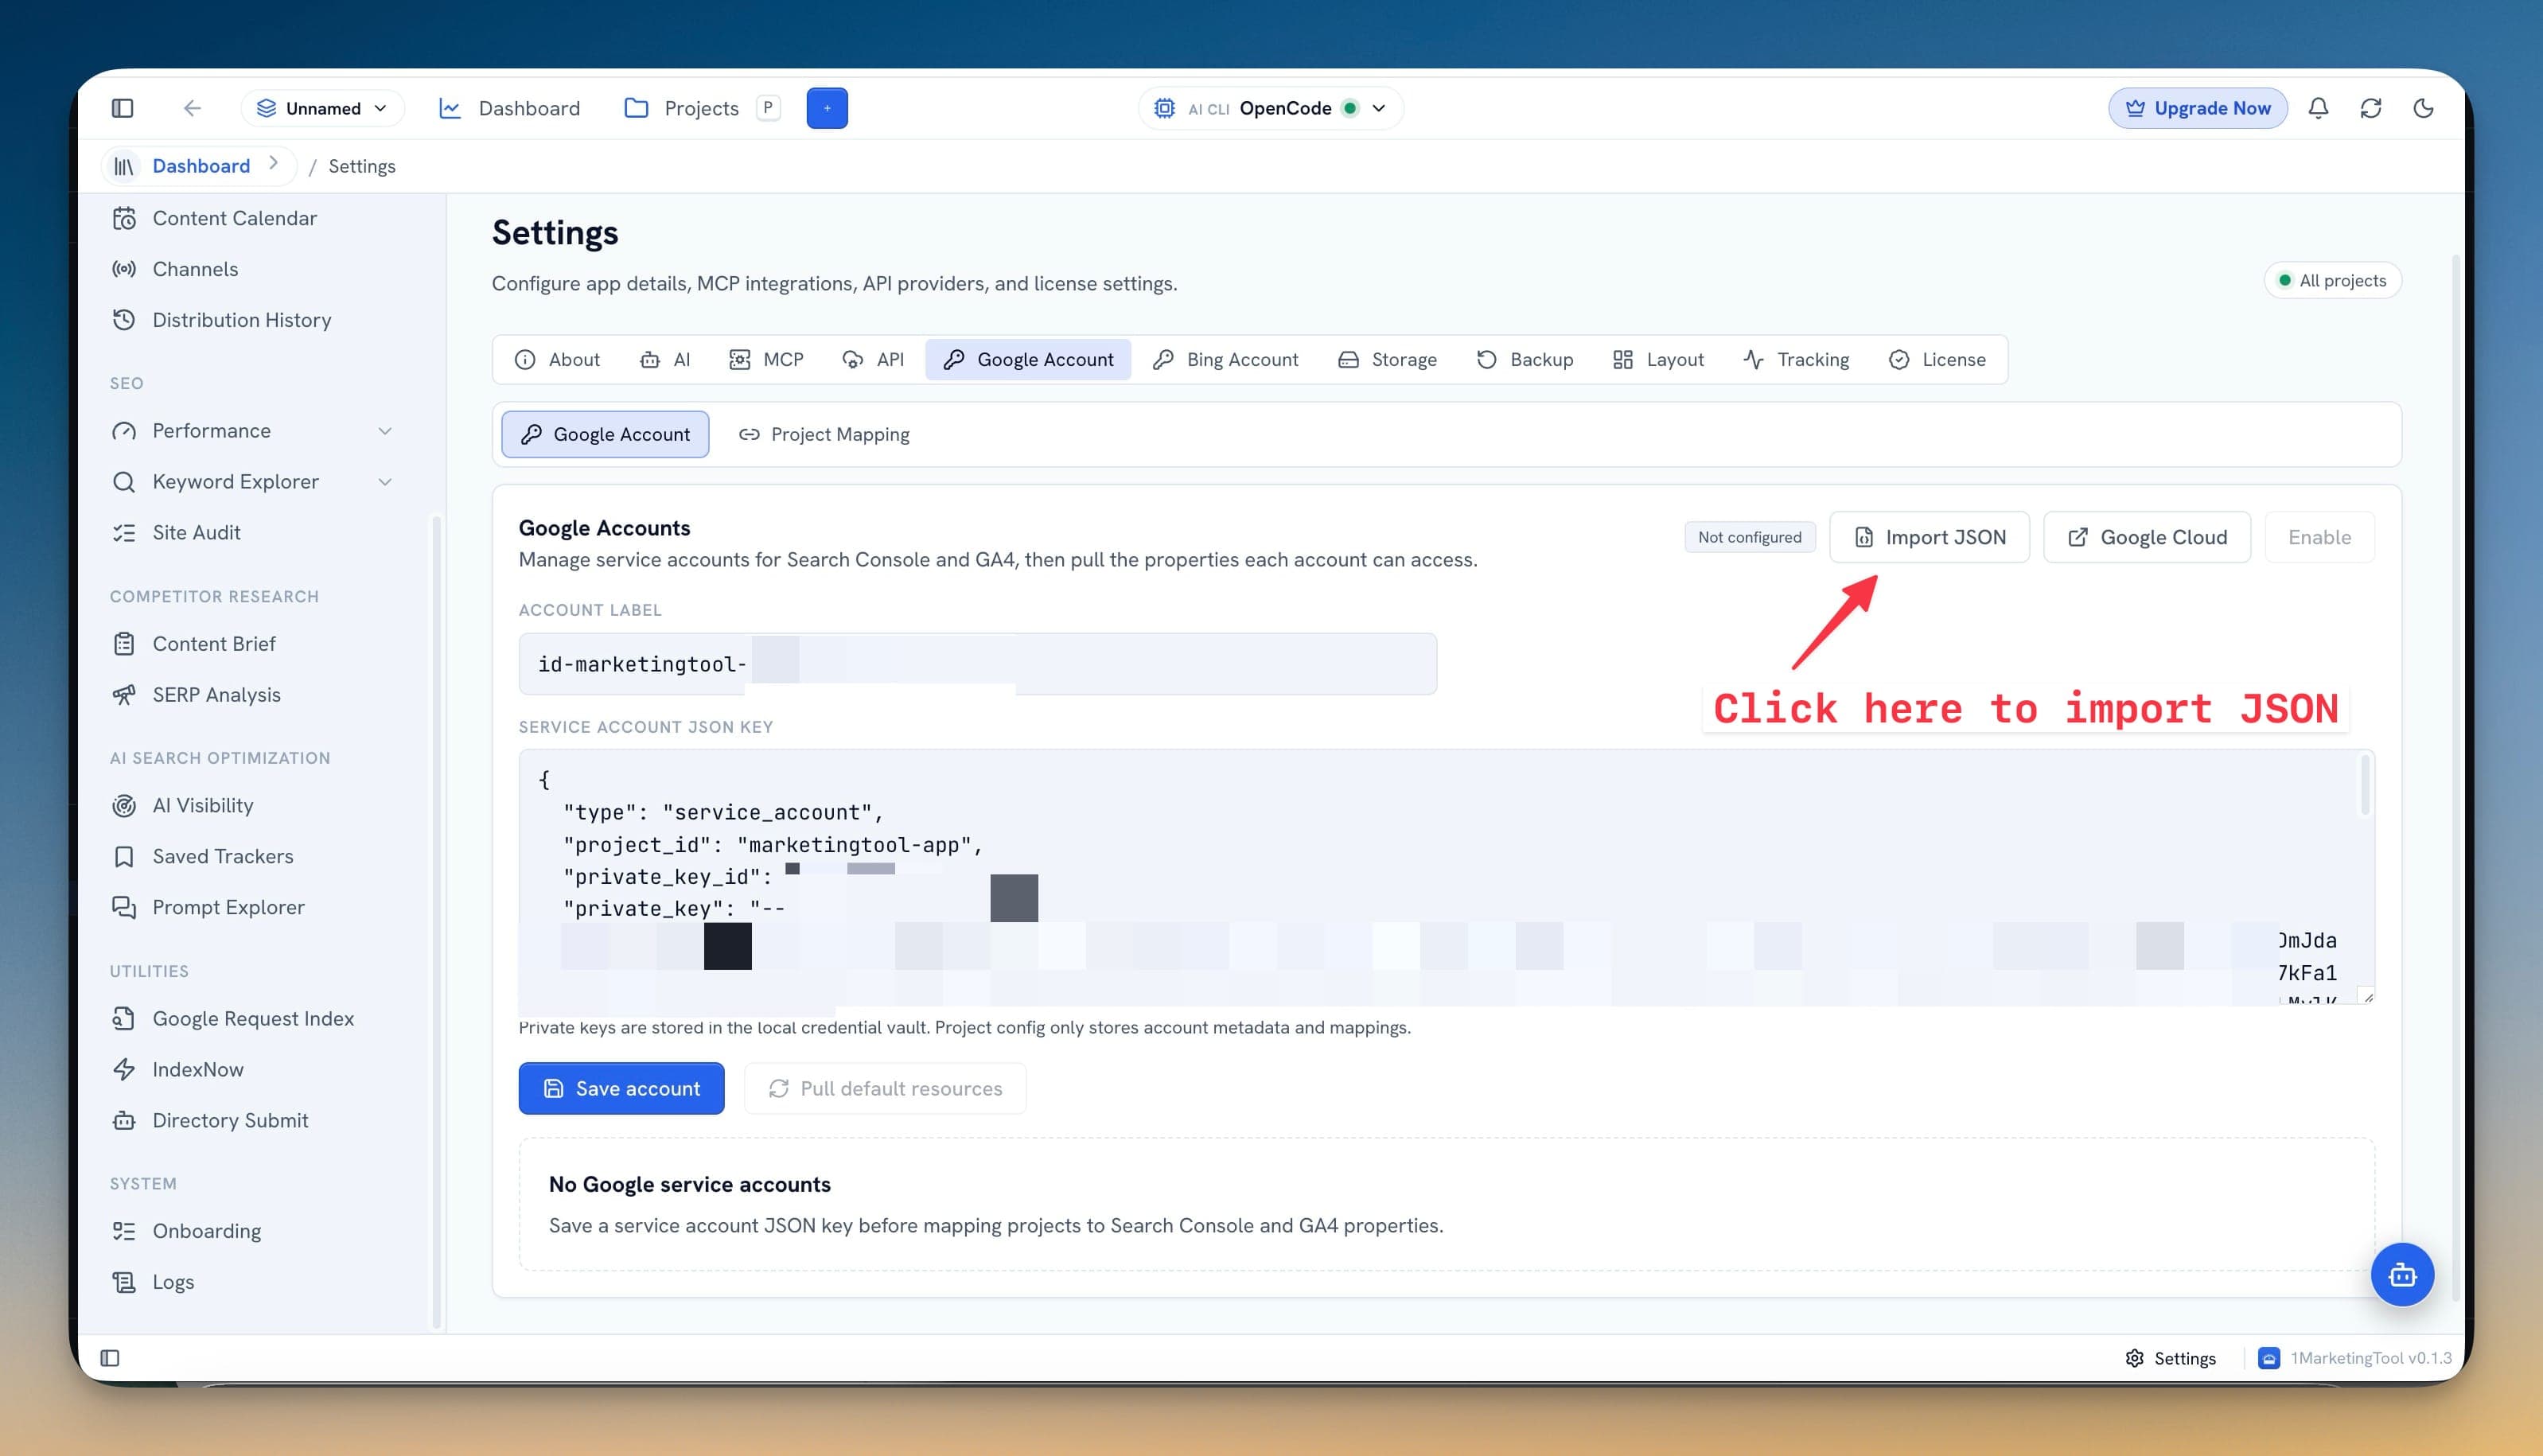
Task: Switch to the MCP settings tab
Action: 766,360
